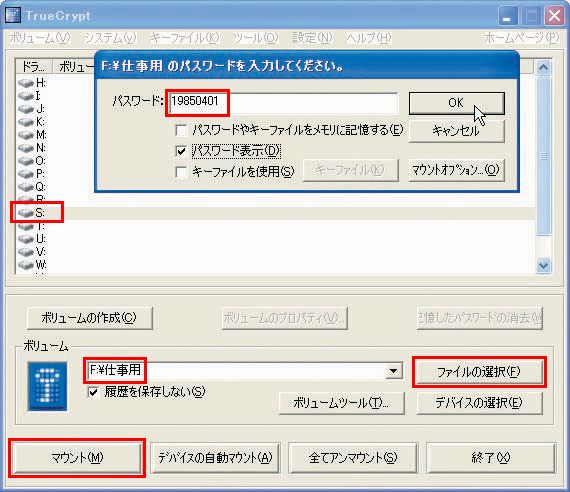Enable the キーファイルを使用 checkbox

pos(181,172)
